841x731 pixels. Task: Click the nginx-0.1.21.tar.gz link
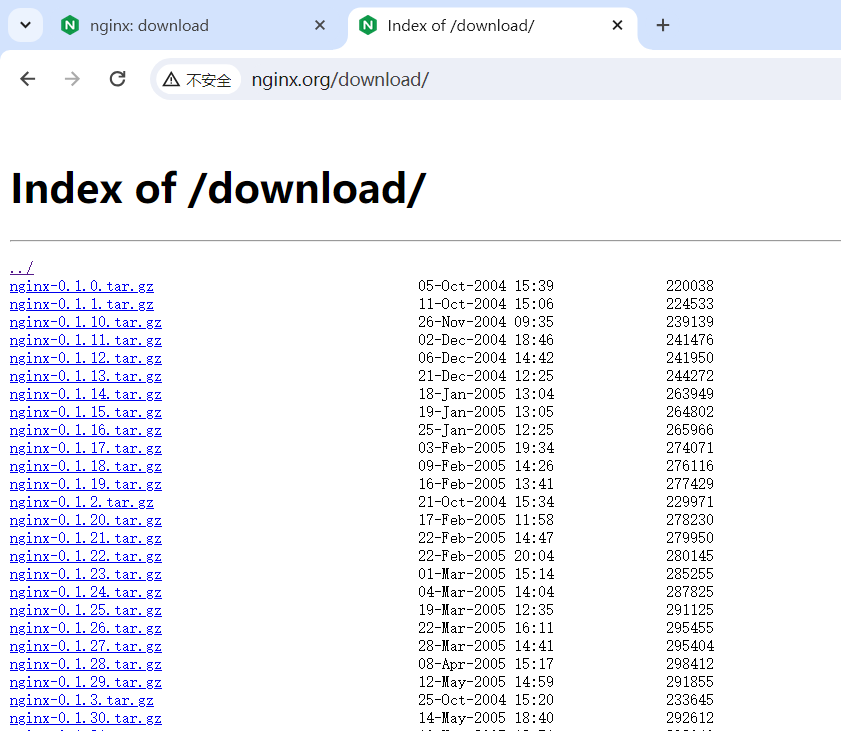click(x=86, y=538)
